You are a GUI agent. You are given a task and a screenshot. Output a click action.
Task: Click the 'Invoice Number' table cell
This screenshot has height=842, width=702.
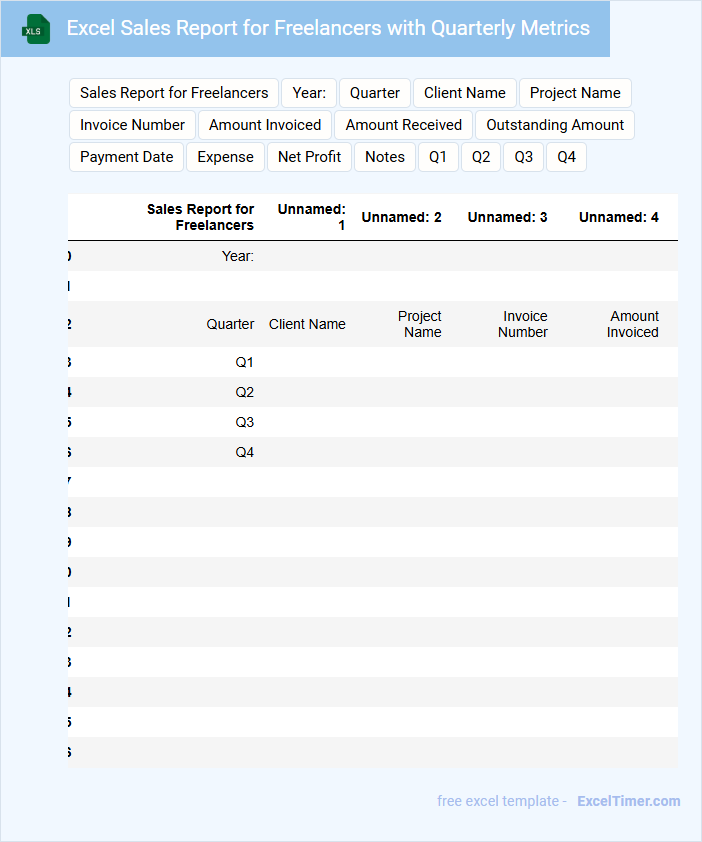[523, 324]
